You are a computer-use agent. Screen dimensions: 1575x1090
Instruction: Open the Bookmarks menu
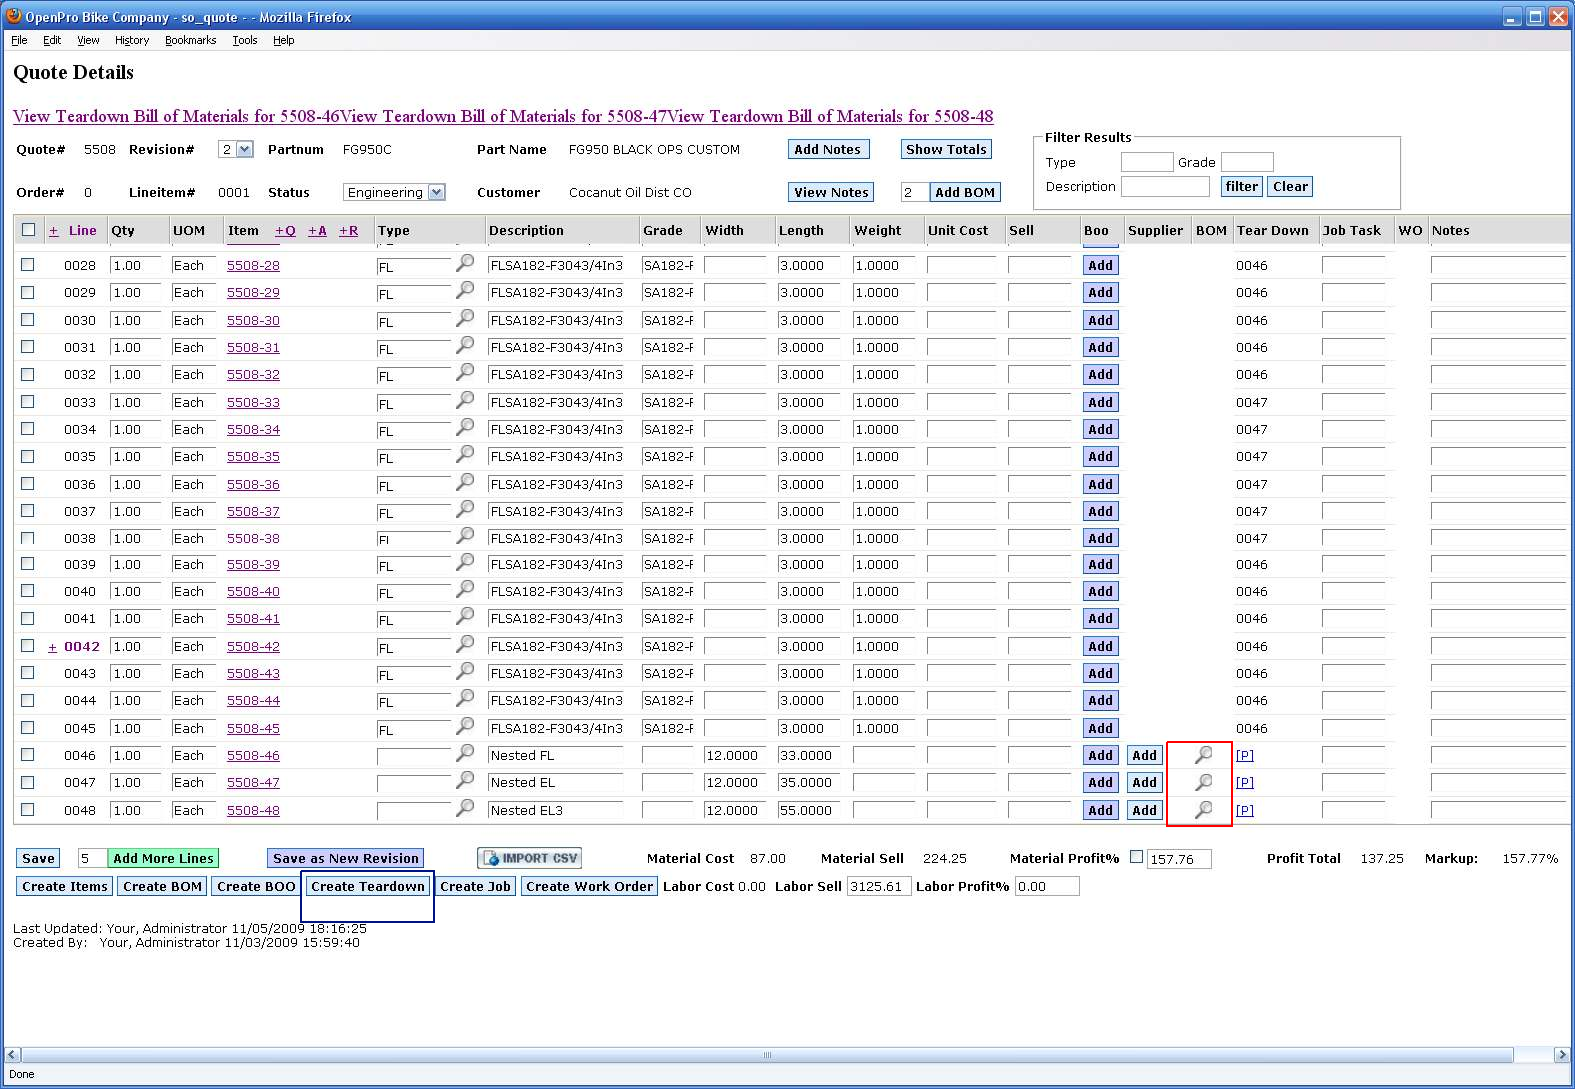[190, 40]
